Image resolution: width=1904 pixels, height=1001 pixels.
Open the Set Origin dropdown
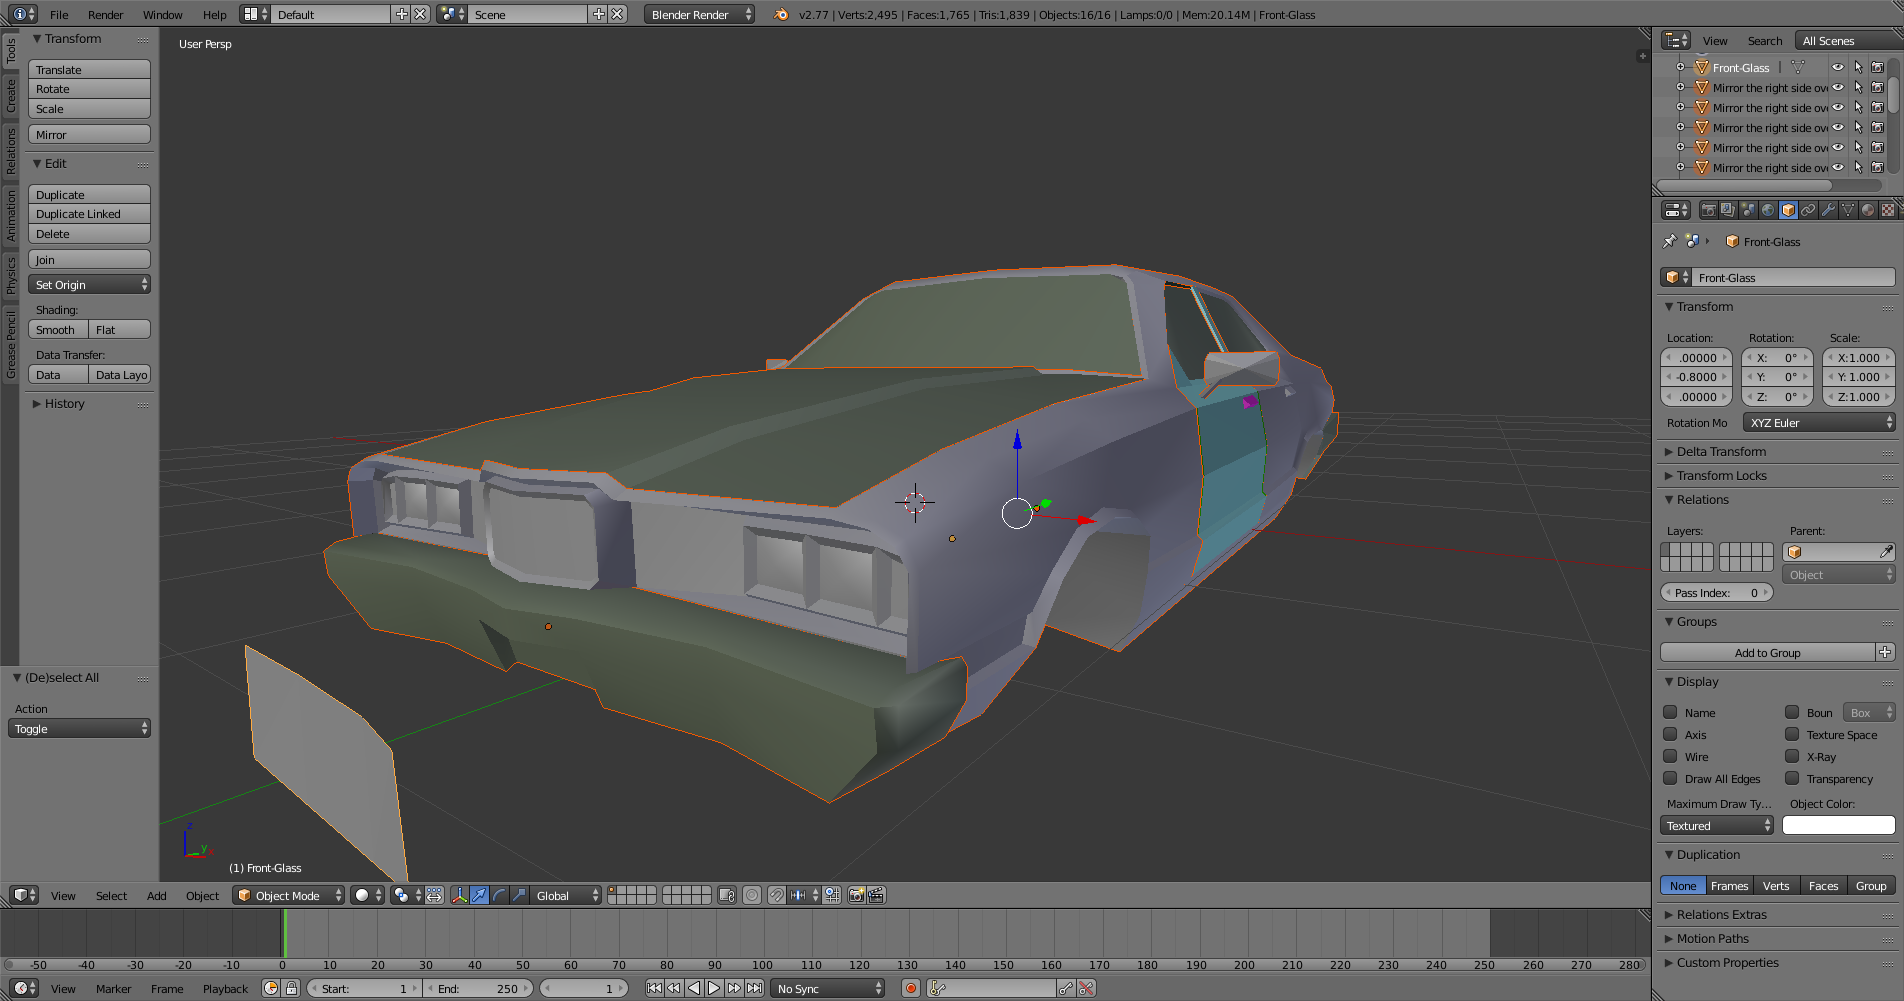tap(90, 285)
